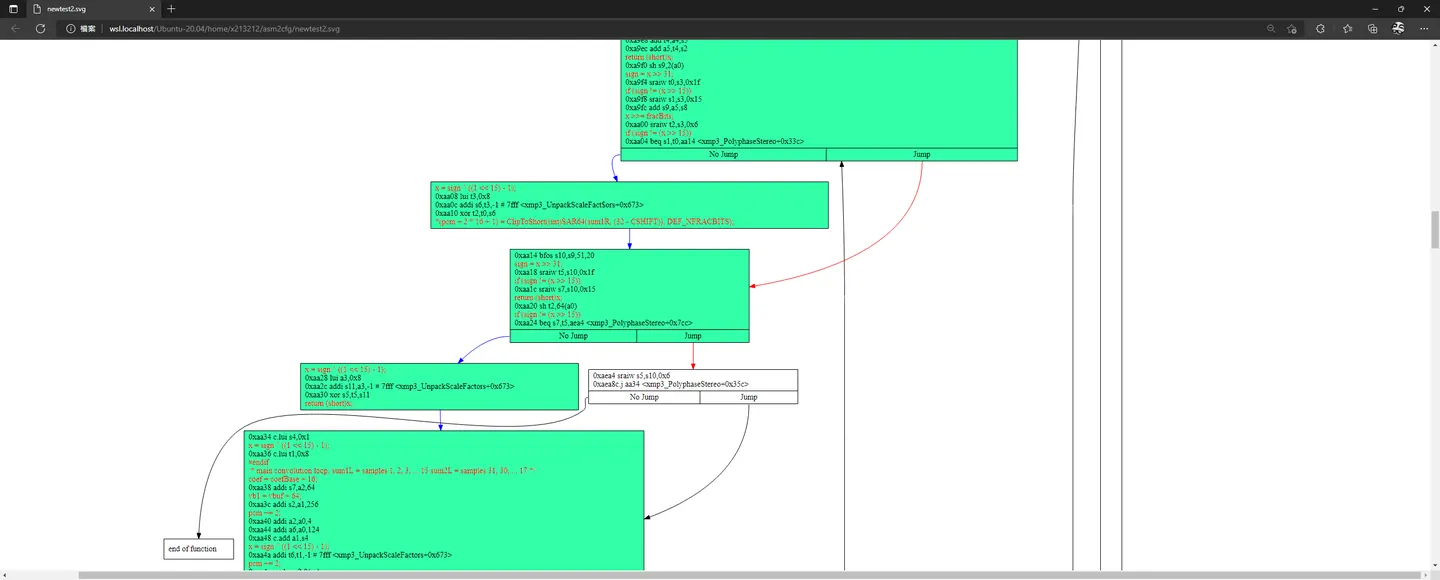Click the vertical scrollbar thumb
Image resolution: width=1440 pixels, height=580 pixels.
[x=1434, y=230]
